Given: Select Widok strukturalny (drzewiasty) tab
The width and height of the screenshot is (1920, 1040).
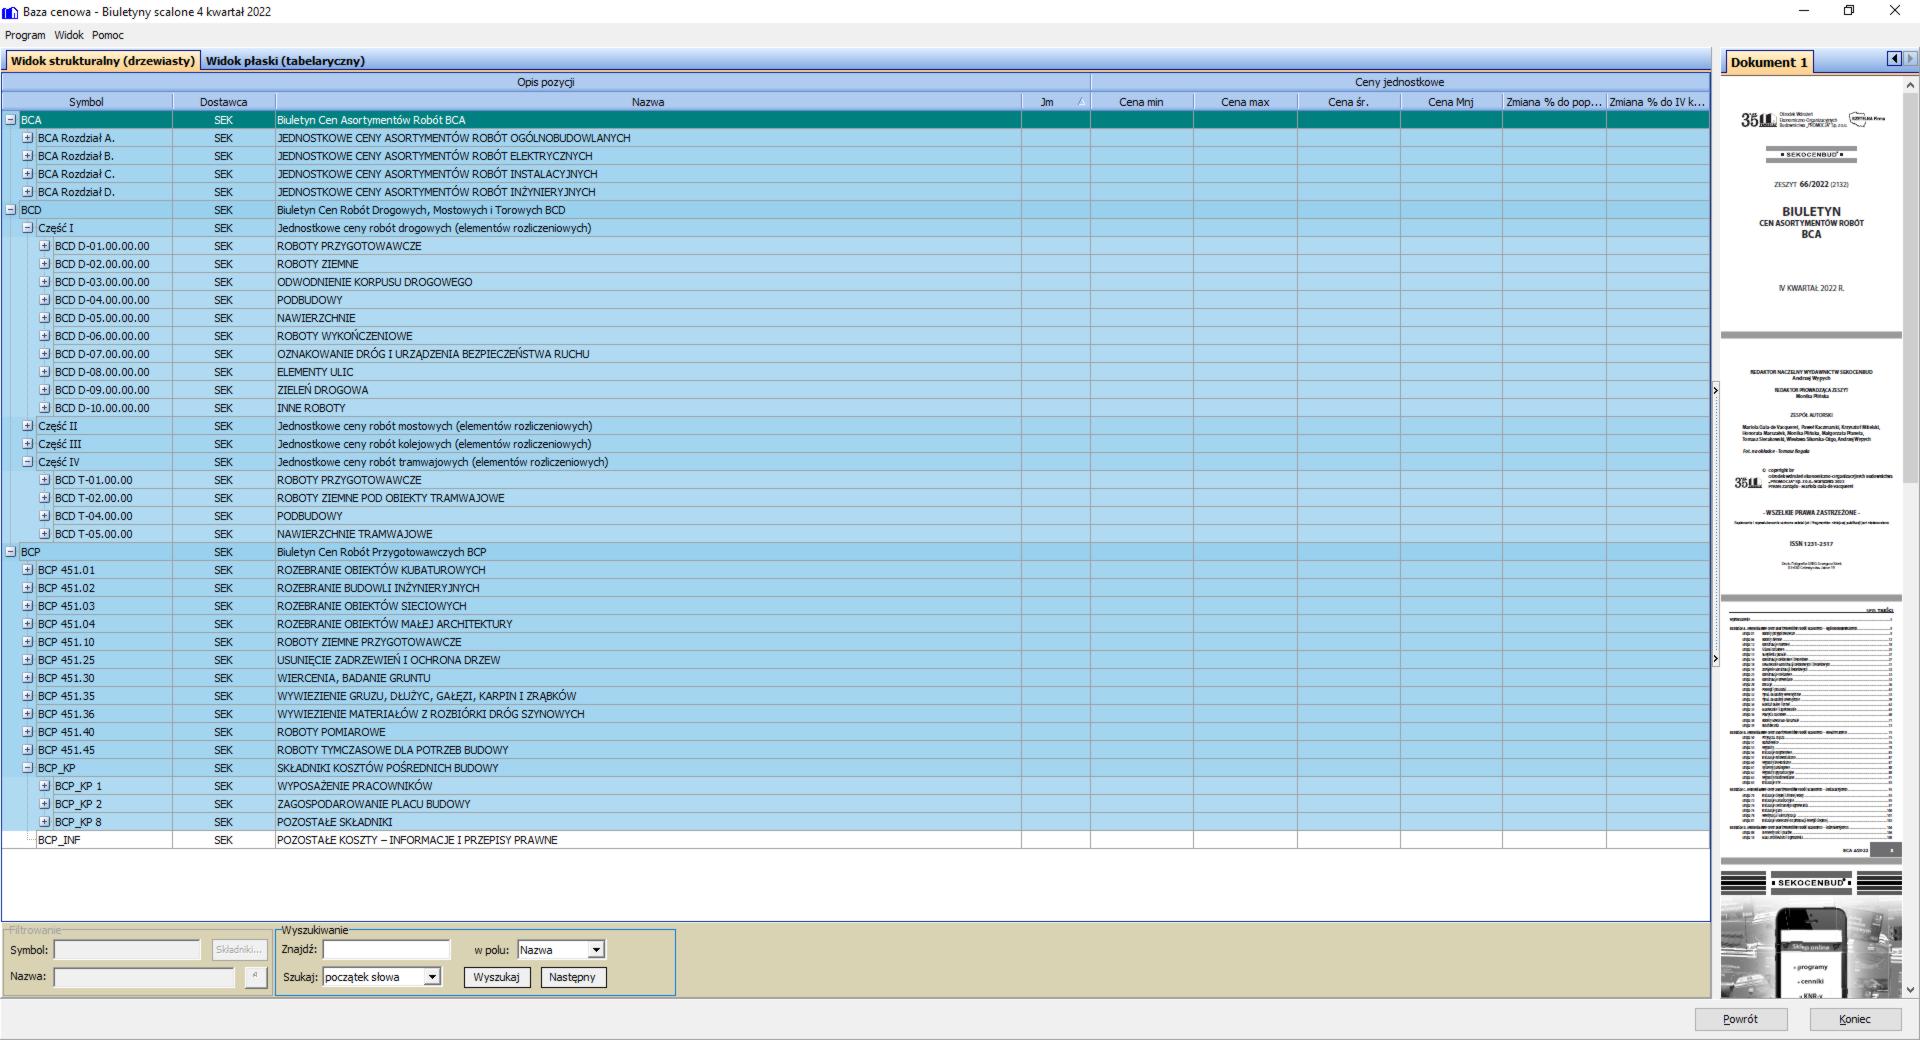Looking at the screenshot, I should 102,61.
